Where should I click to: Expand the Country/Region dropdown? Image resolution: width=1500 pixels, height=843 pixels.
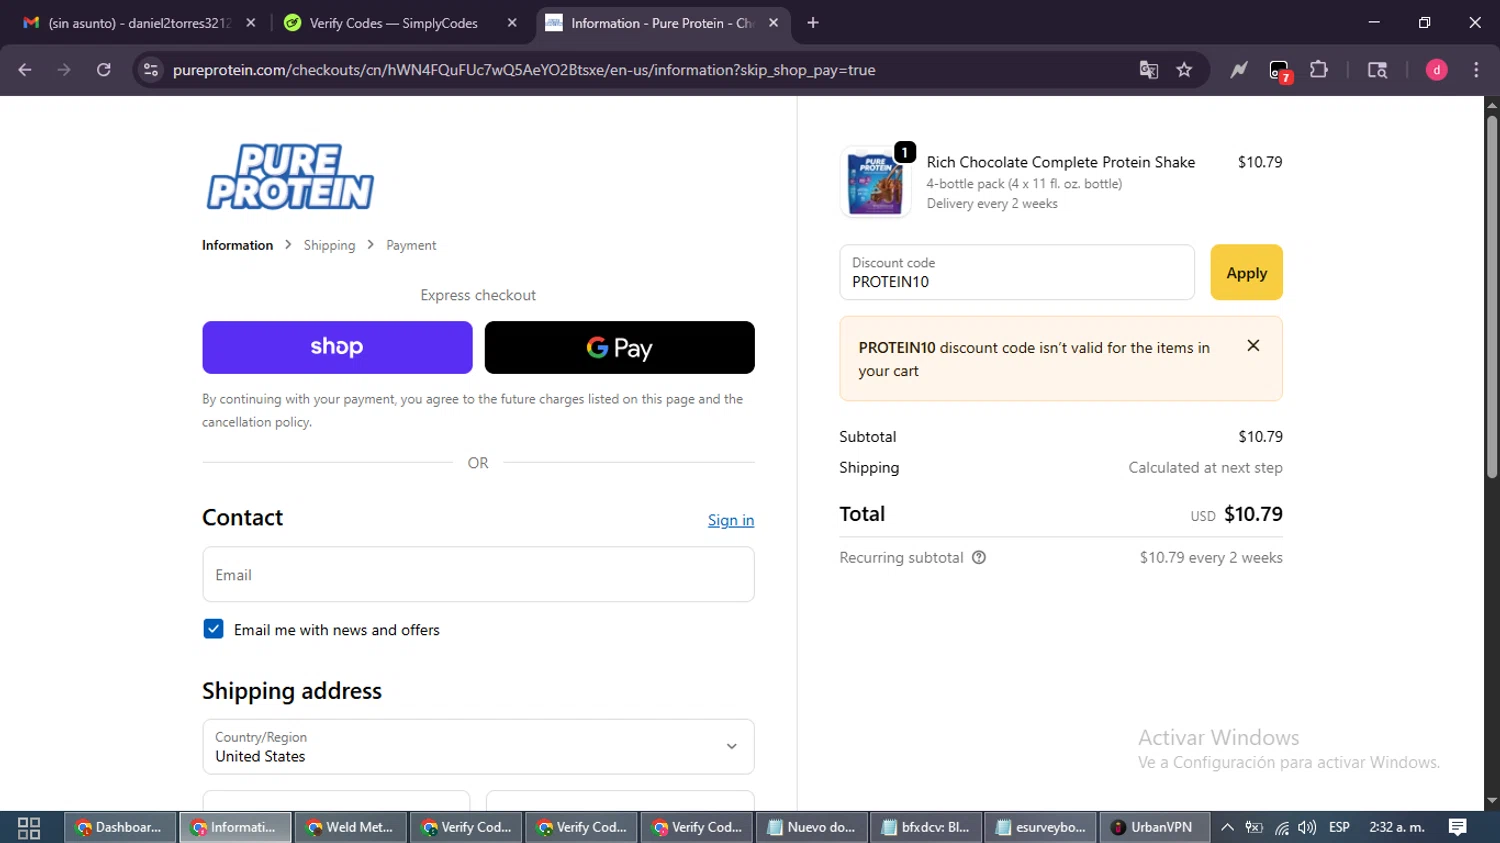tap(478, 747)
